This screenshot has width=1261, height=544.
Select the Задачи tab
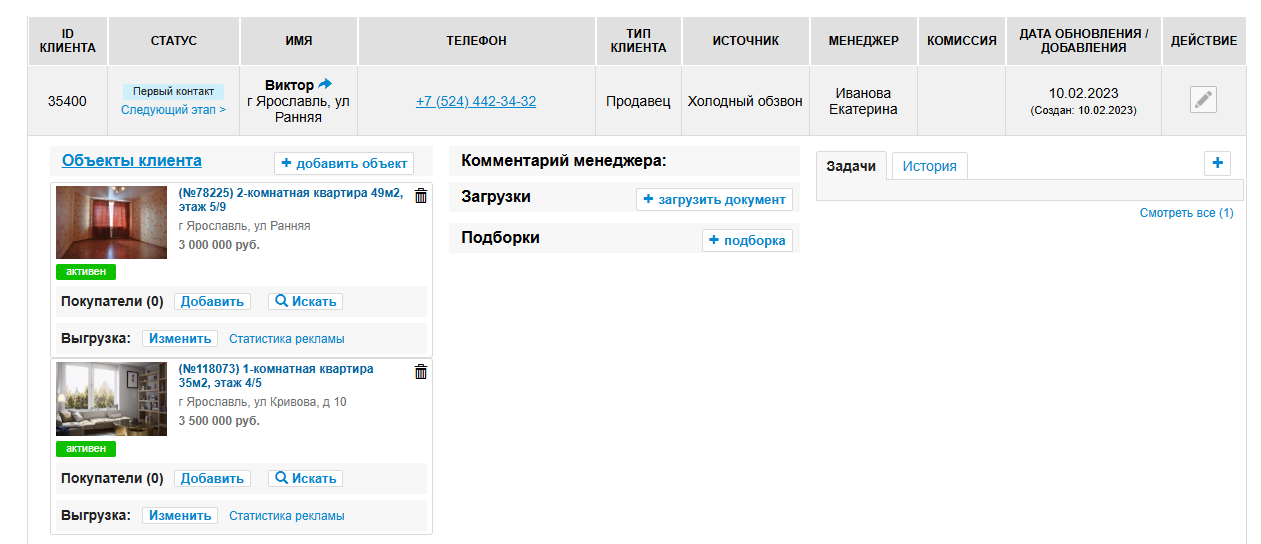851,166
